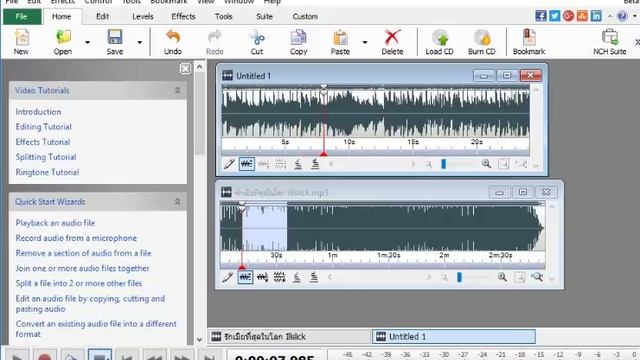
Task: Open the Effects Tutorial link
Action: click(x=43, y=142)
